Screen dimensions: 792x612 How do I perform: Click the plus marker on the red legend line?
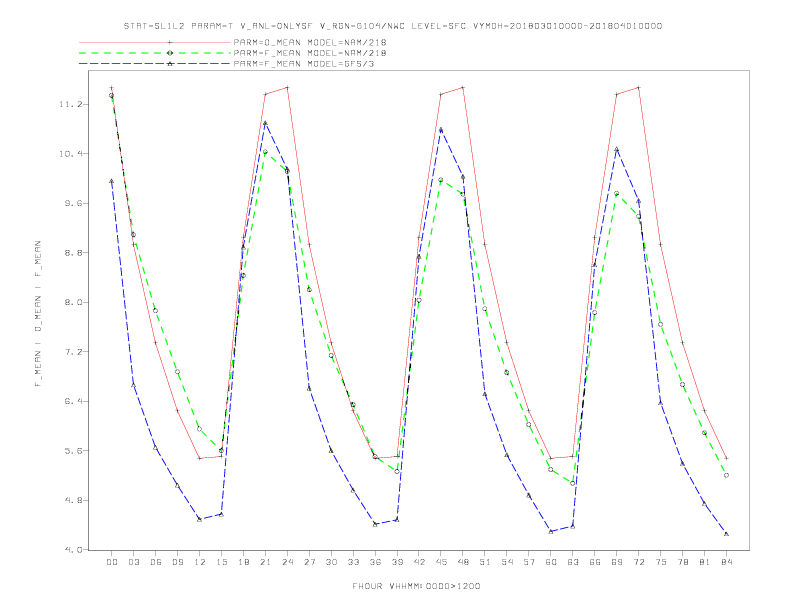coord(170,42)
